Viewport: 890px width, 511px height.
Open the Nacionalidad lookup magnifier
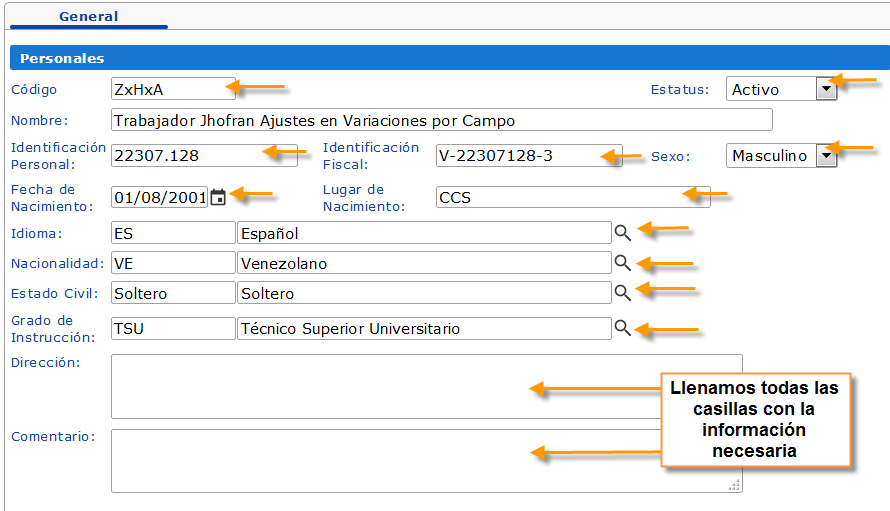click(x=622, y=263)
